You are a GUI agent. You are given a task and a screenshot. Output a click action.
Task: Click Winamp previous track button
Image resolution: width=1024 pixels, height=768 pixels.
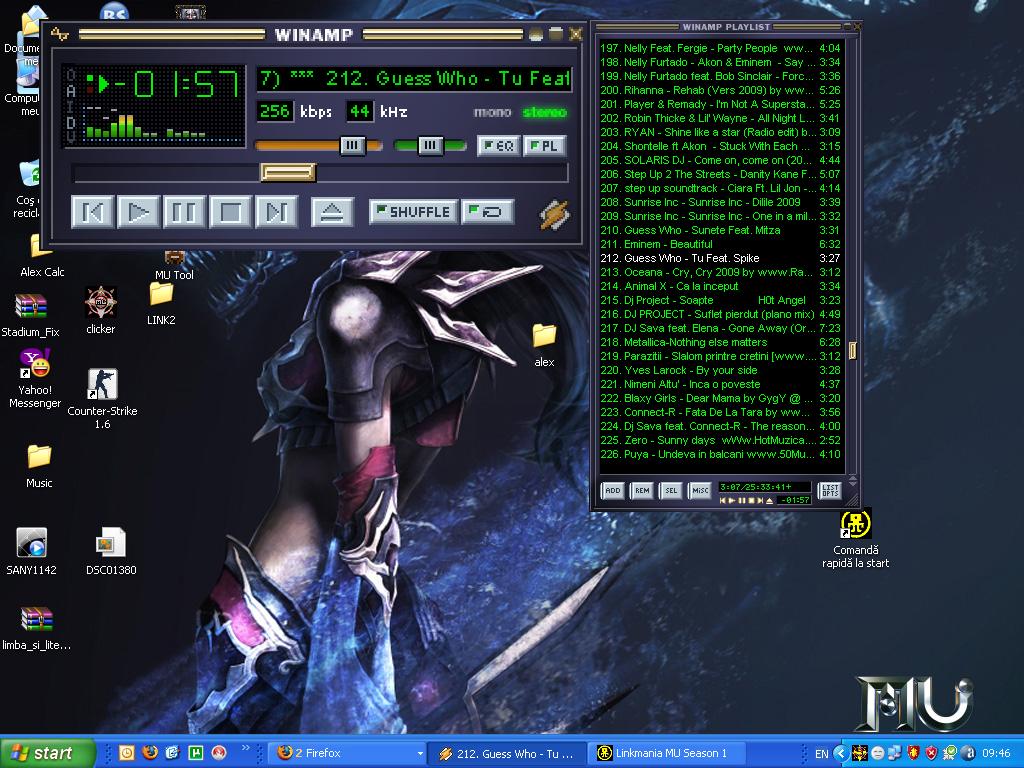(x=92, y=212)
